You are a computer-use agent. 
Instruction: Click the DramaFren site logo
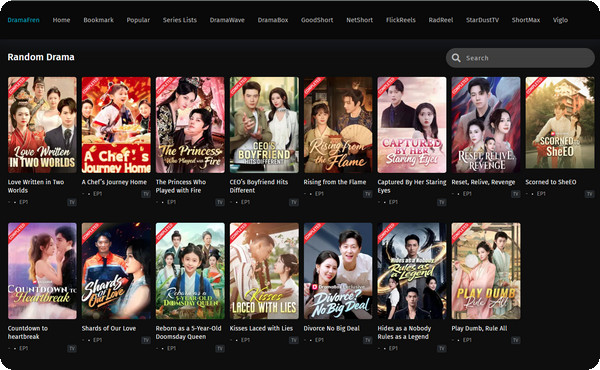[23, 20]
